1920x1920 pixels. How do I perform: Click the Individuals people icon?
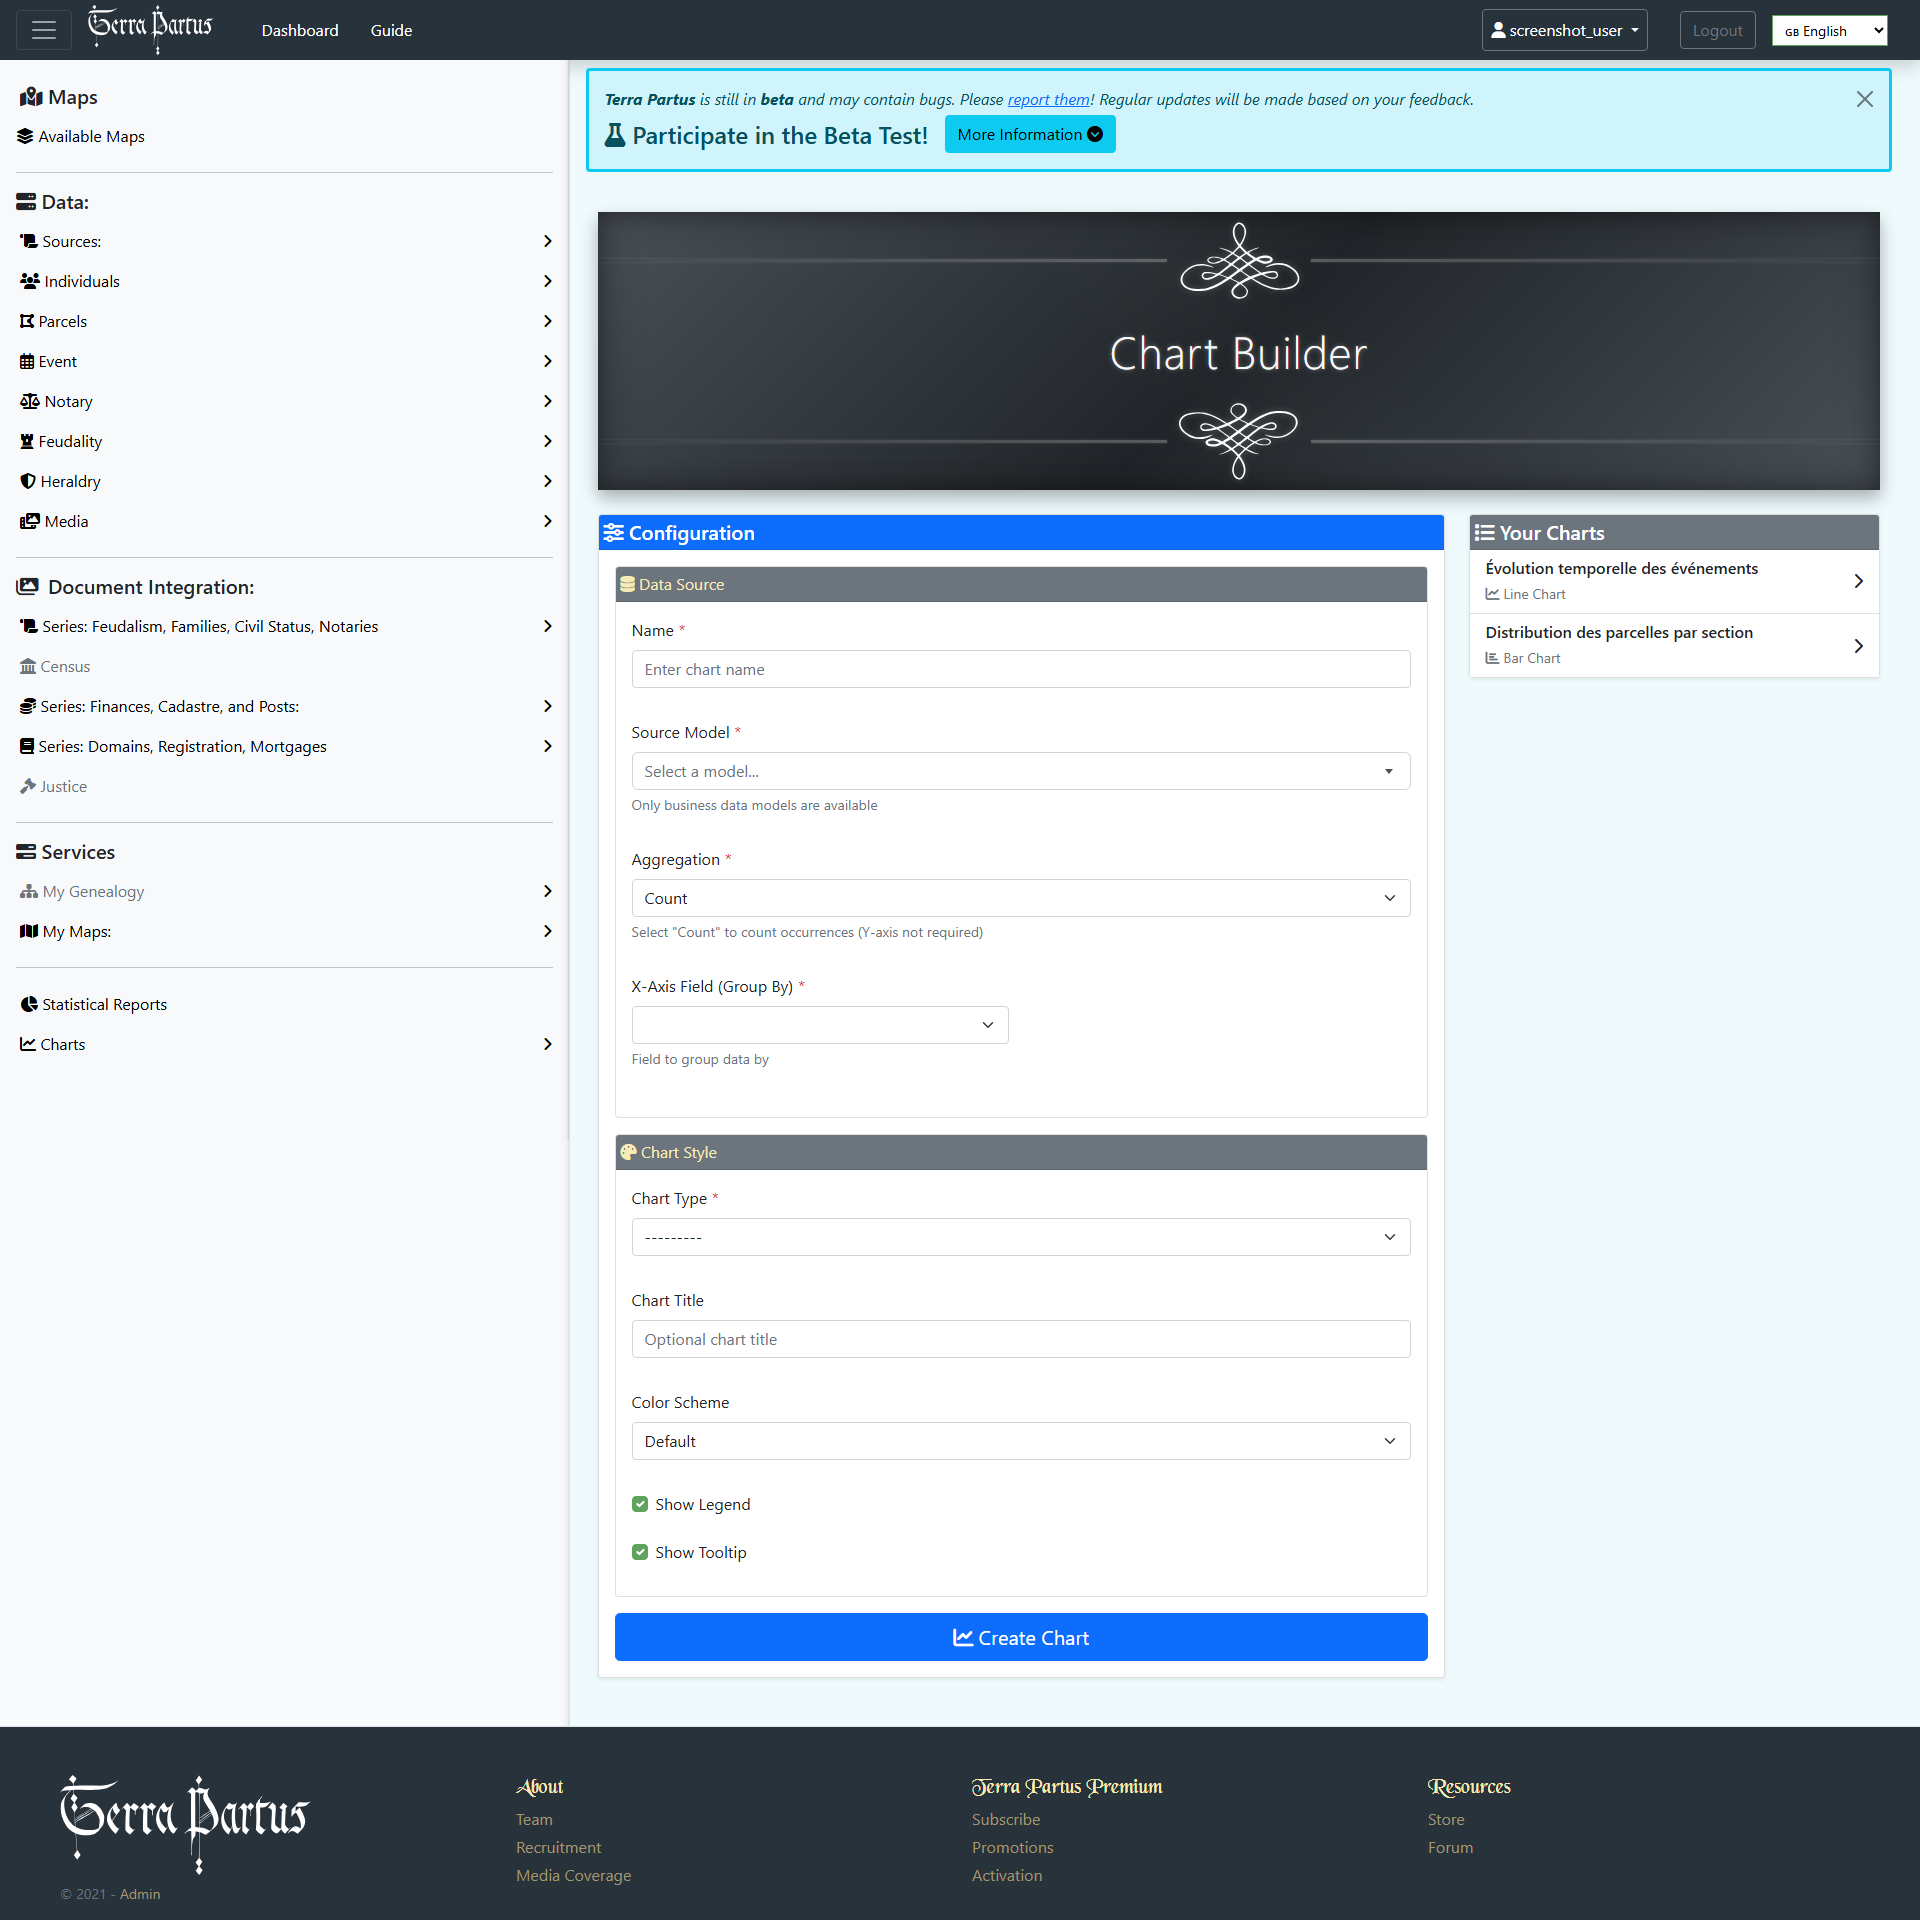[x=30, y=281]
